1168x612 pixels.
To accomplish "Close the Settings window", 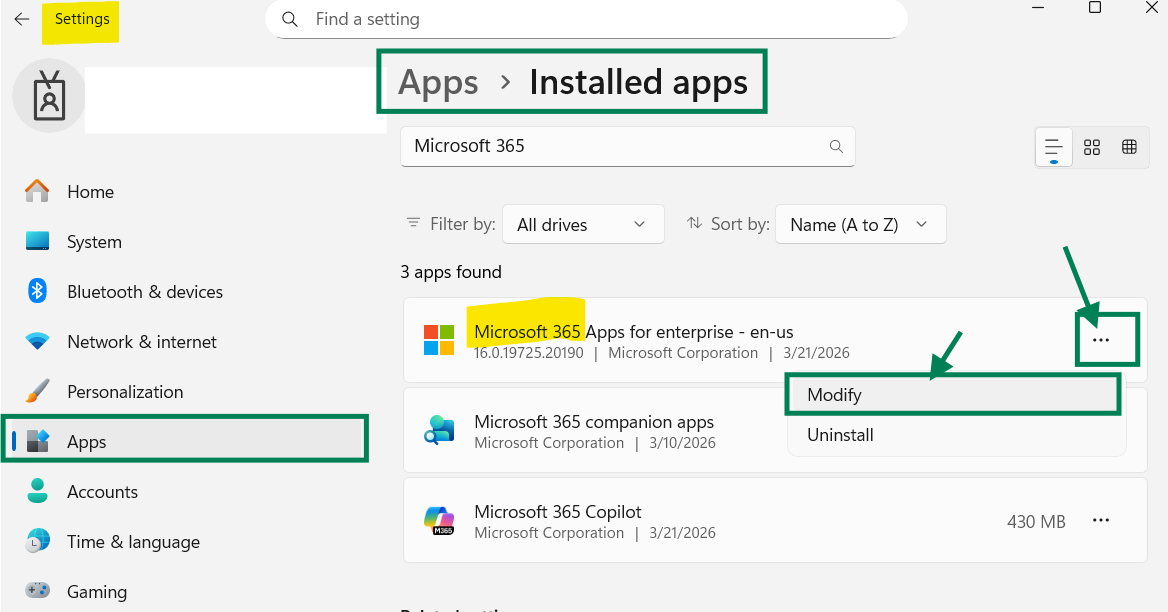I will point(1151,7).
